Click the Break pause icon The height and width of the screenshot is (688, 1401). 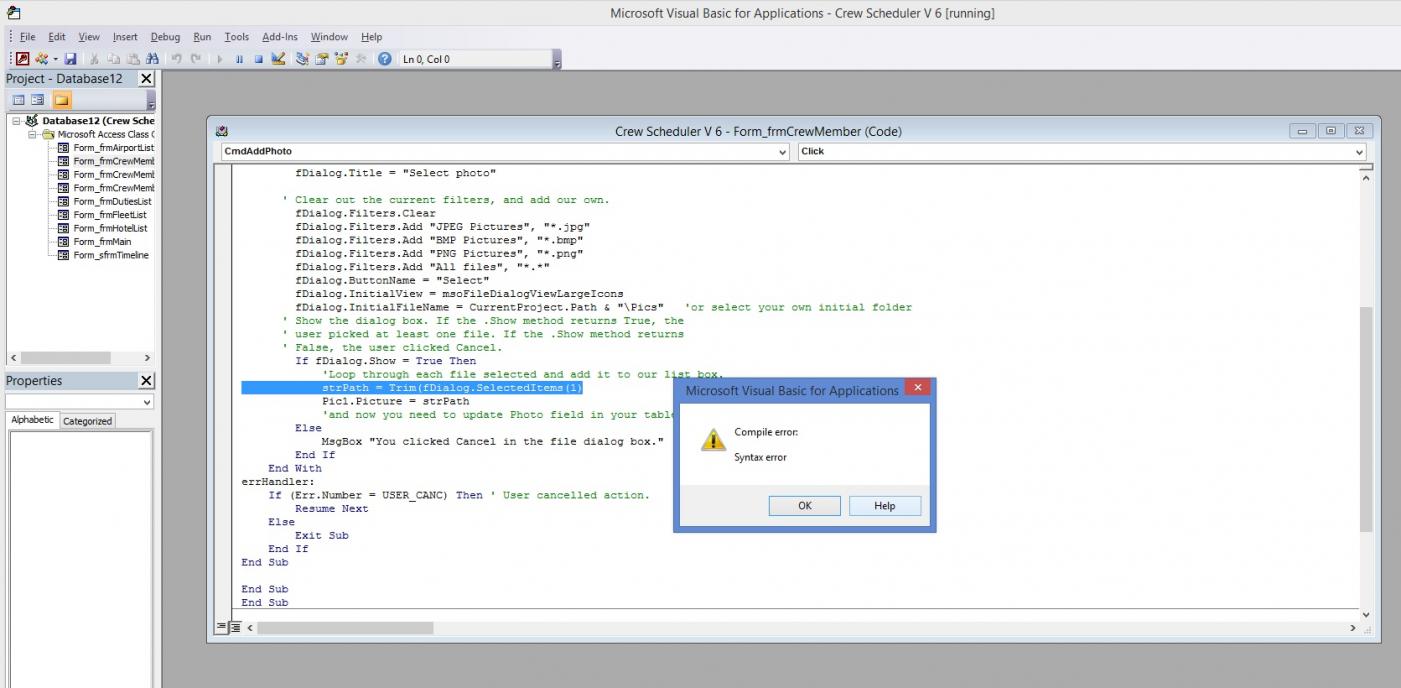click(x=239, y=59)
